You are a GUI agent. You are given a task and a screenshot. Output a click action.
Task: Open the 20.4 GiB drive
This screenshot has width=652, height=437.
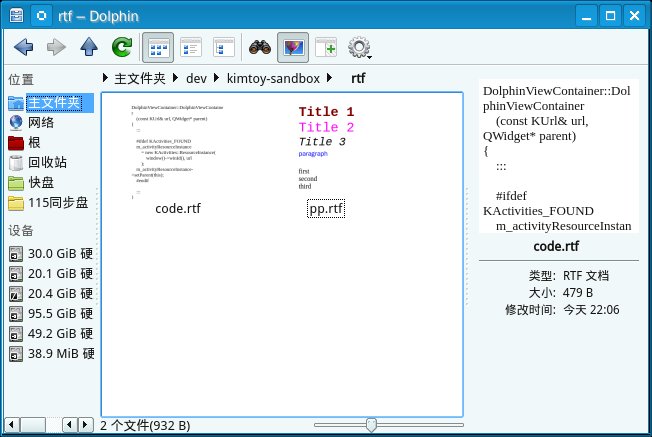(x=51, y=294)
